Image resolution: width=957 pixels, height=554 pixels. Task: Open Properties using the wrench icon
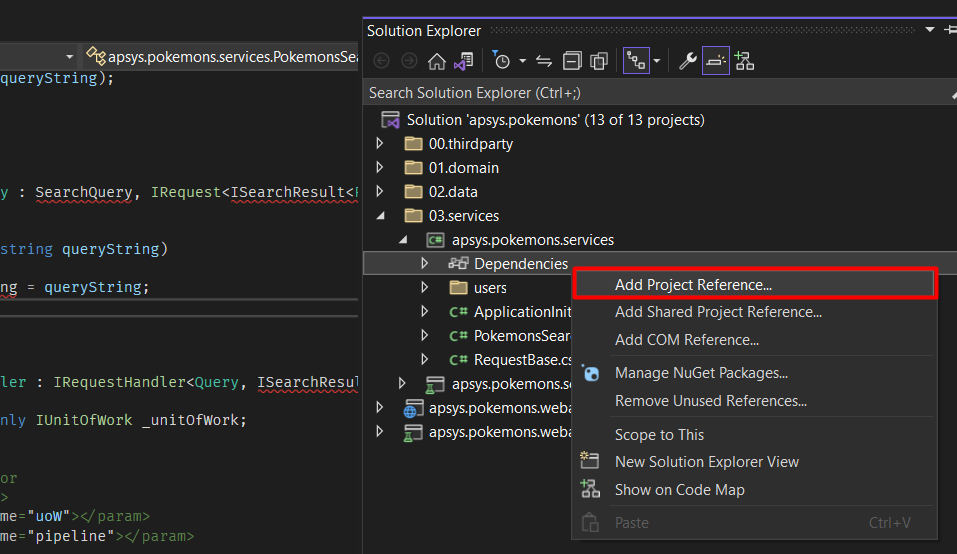click(x=687, y=61)
